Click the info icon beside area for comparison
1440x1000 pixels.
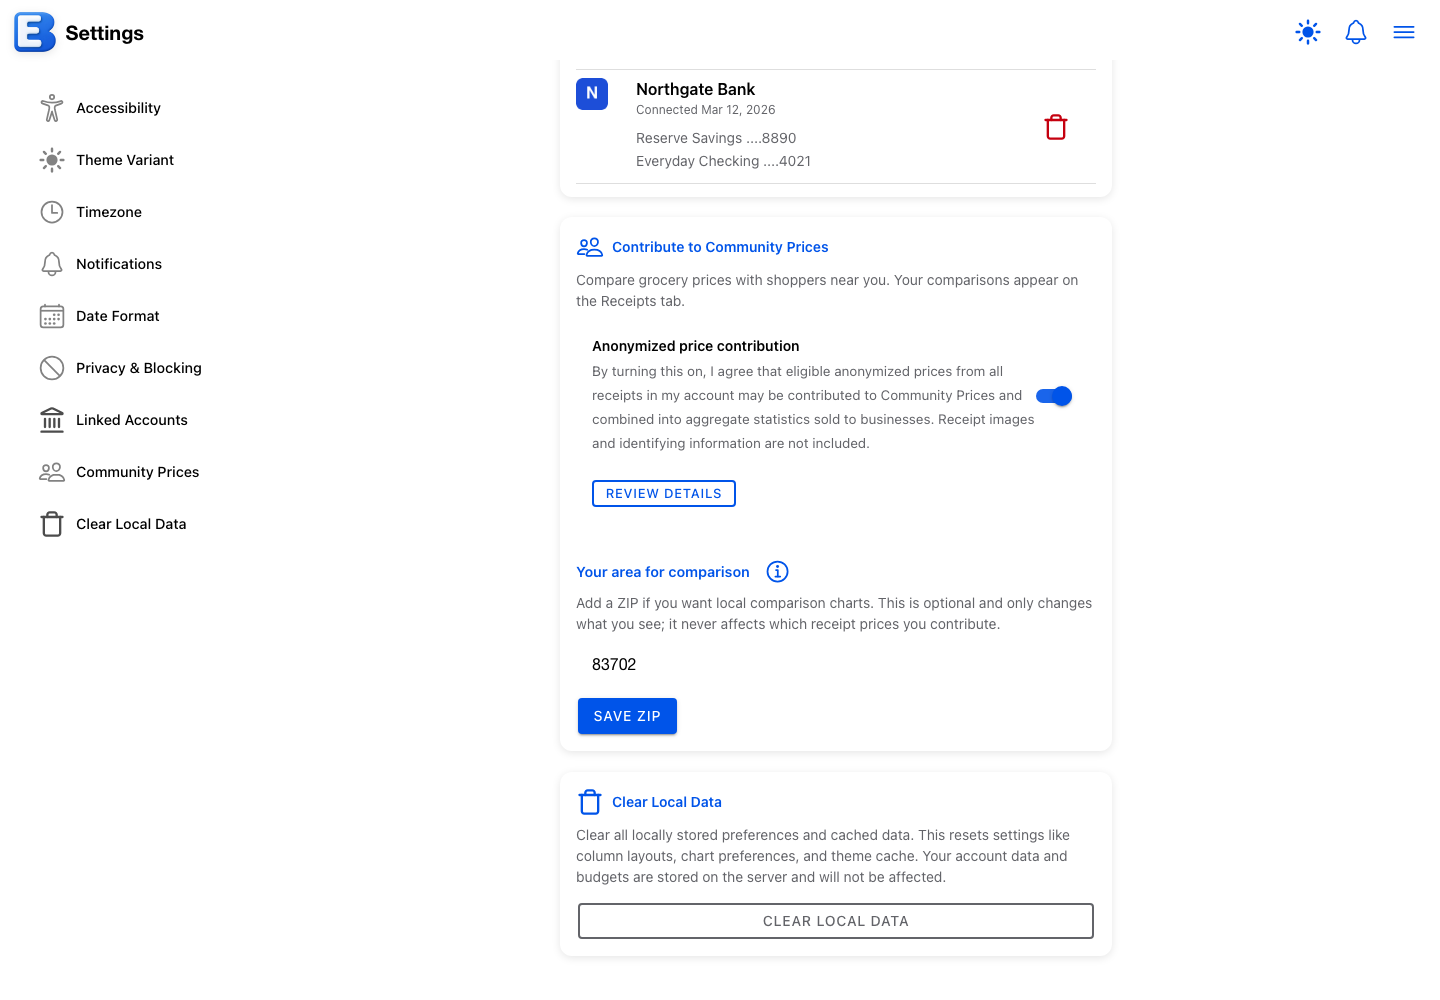[777, 571]
